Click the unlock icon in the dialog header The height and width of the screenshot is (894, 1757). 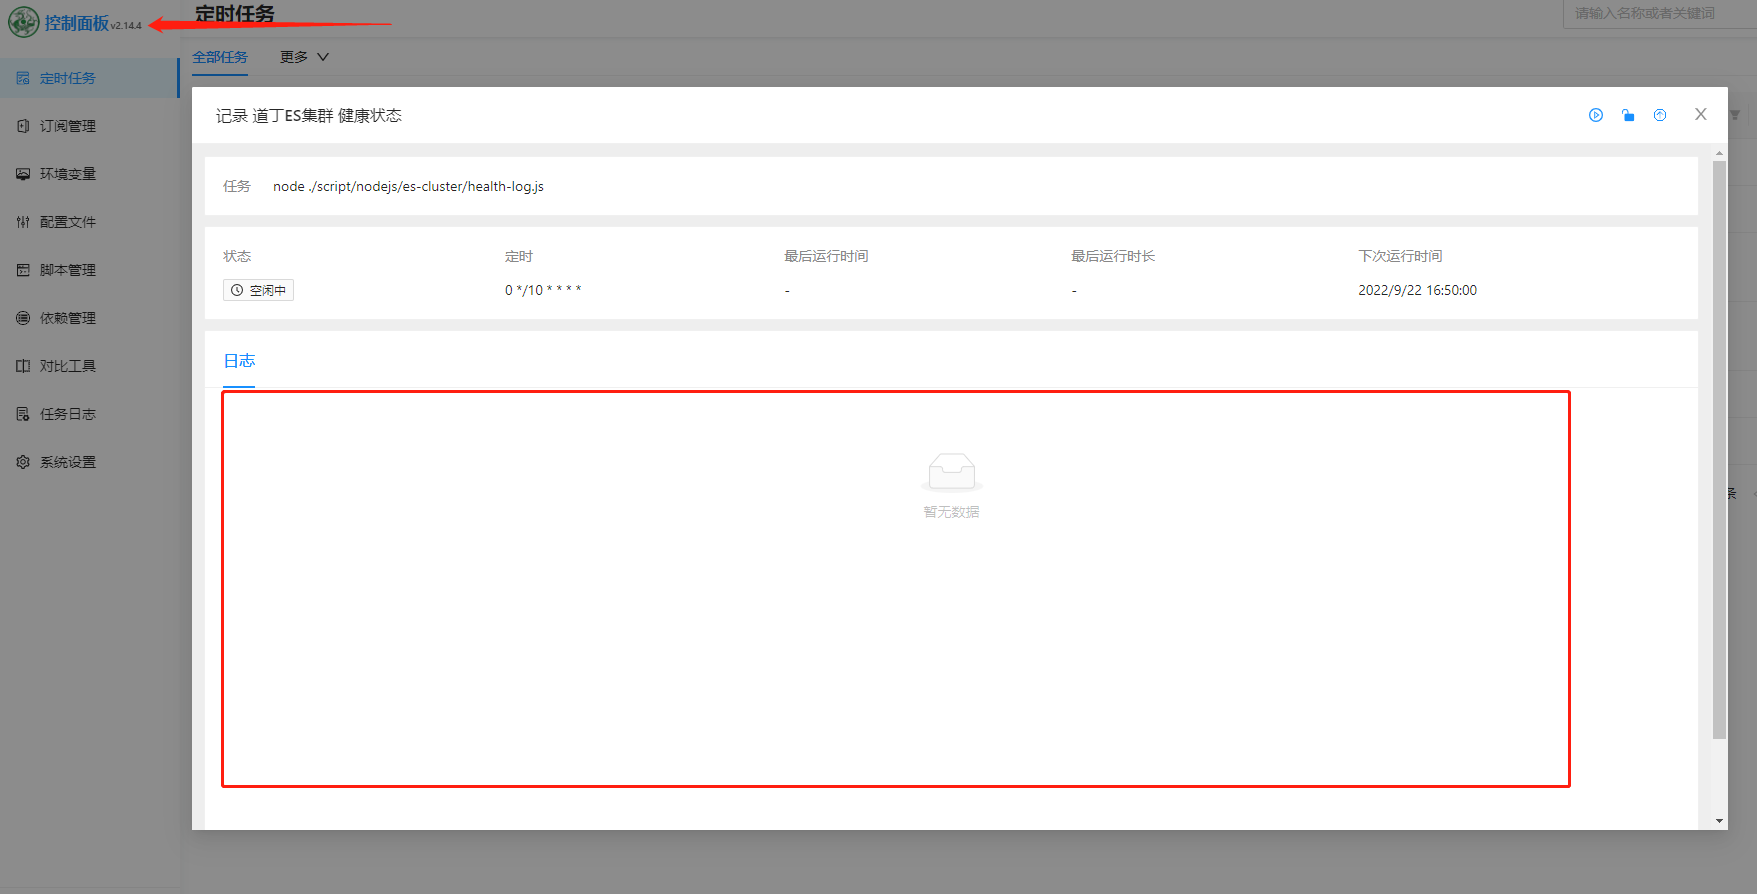pyautogui.click(x=1628, y=115)
